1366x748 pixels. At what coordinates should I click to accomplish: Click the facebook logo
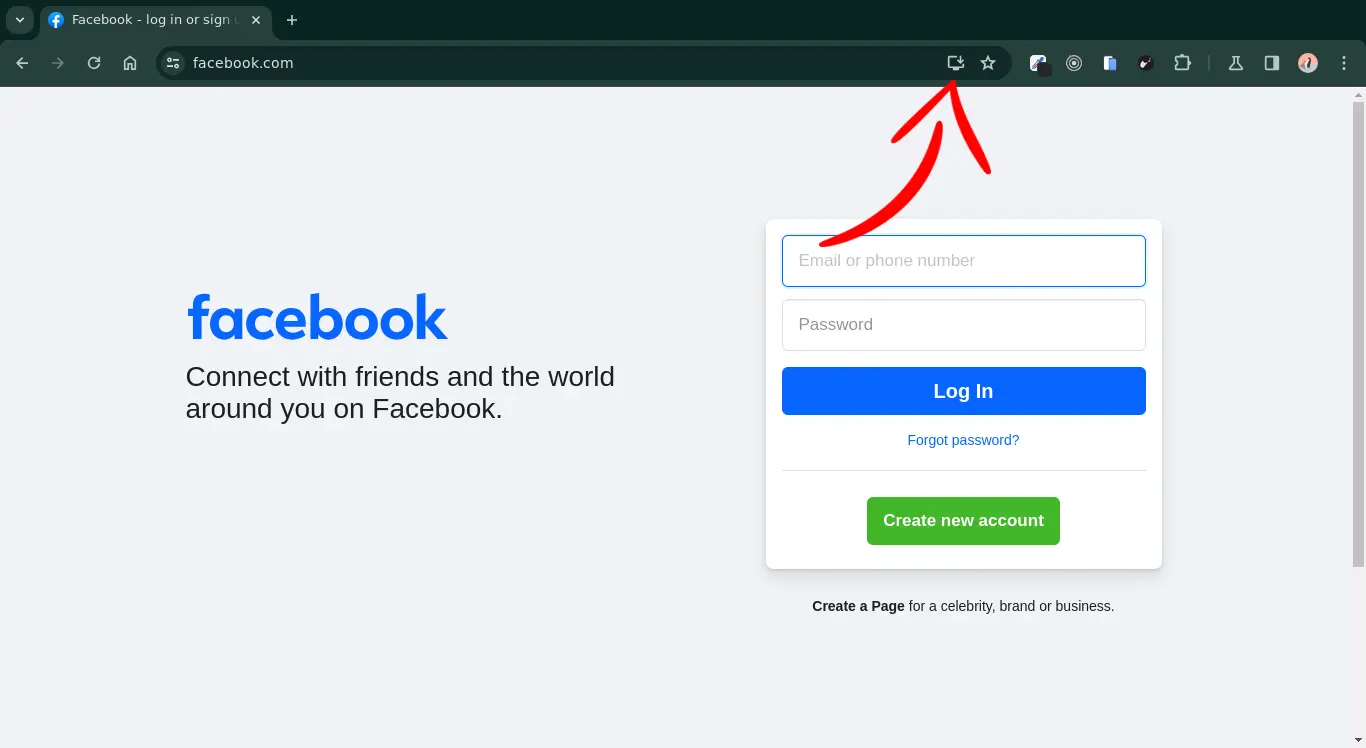(x=317, y=317)
